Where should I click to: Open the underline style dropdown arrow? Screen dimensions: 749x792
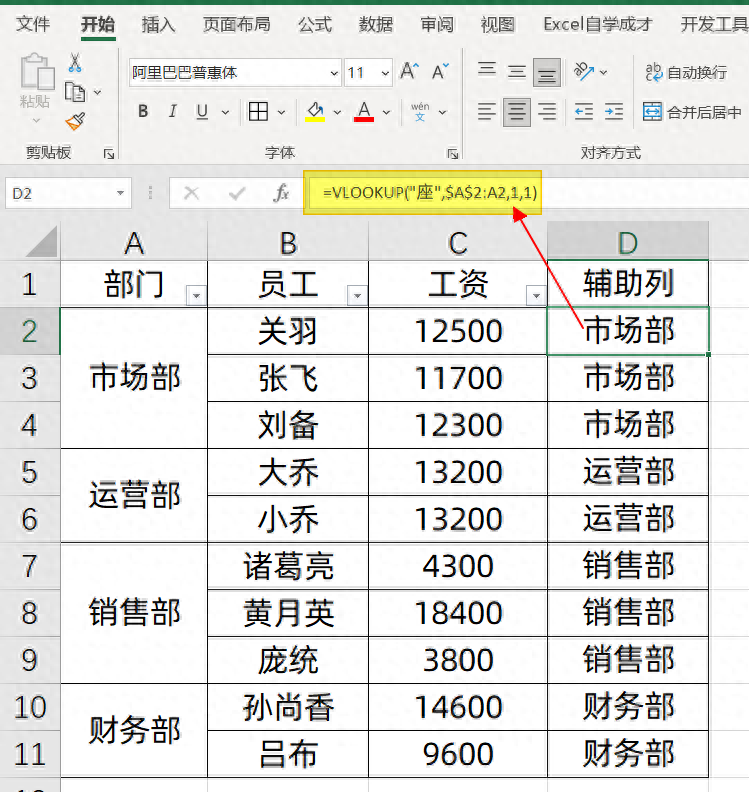coord(225,112)
